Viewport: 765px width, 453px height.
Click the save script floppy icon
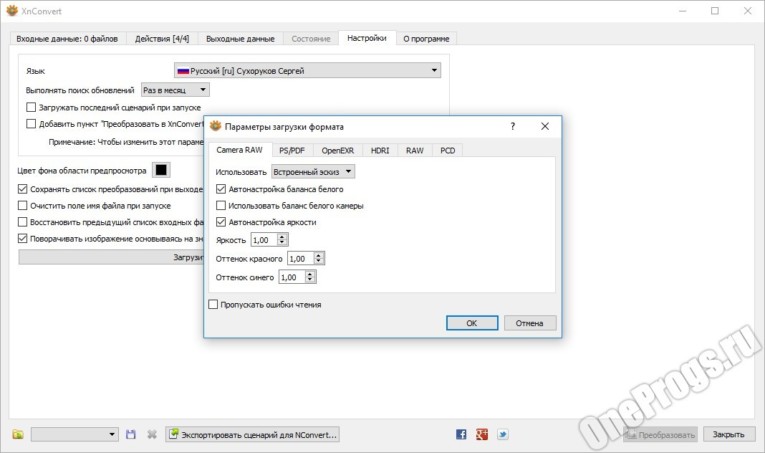point(131,434)
